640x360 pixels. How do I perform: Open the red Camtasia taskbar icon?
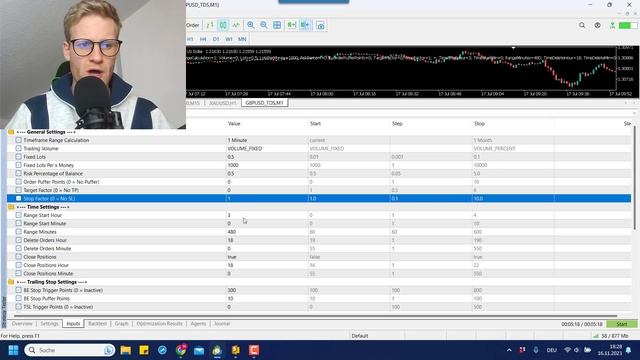(254, 350)
